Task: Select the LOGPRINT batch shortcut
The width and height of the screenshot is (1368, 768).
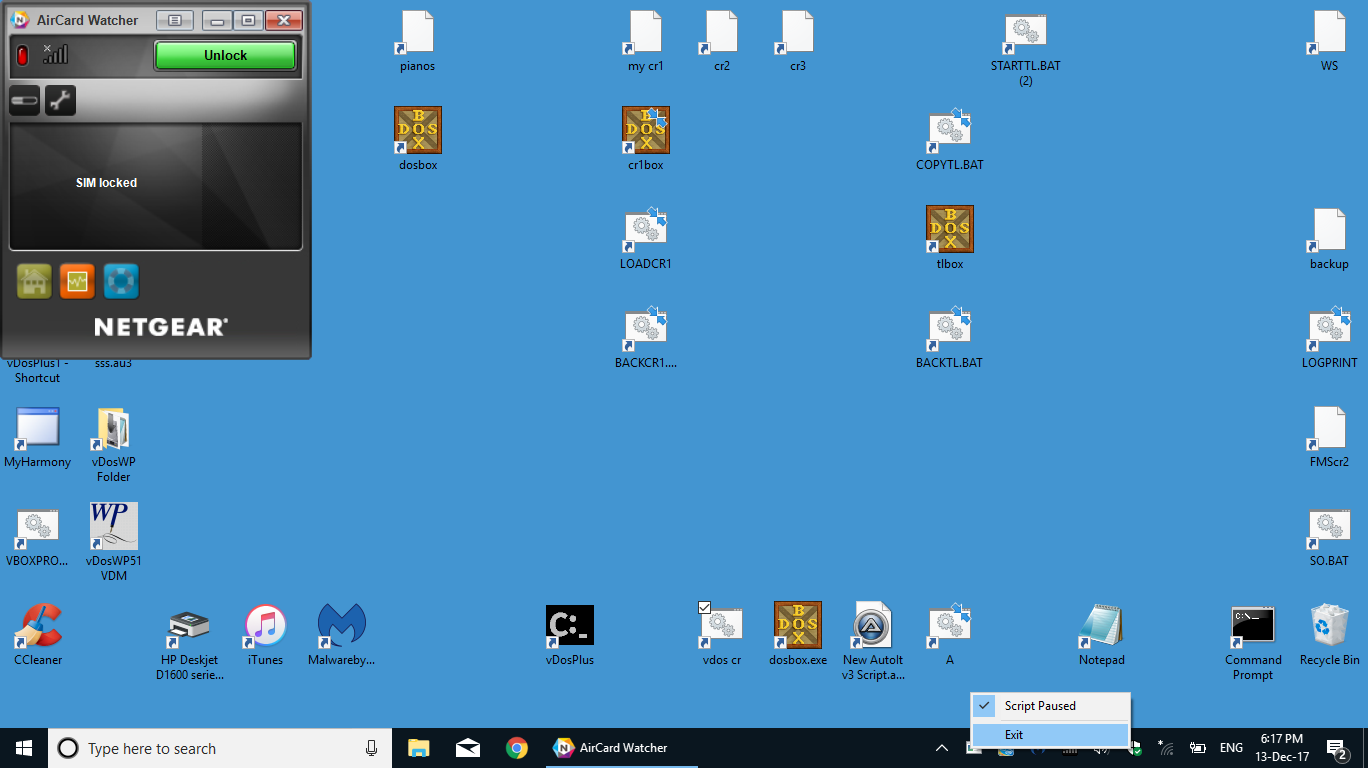Action: 1330,337
